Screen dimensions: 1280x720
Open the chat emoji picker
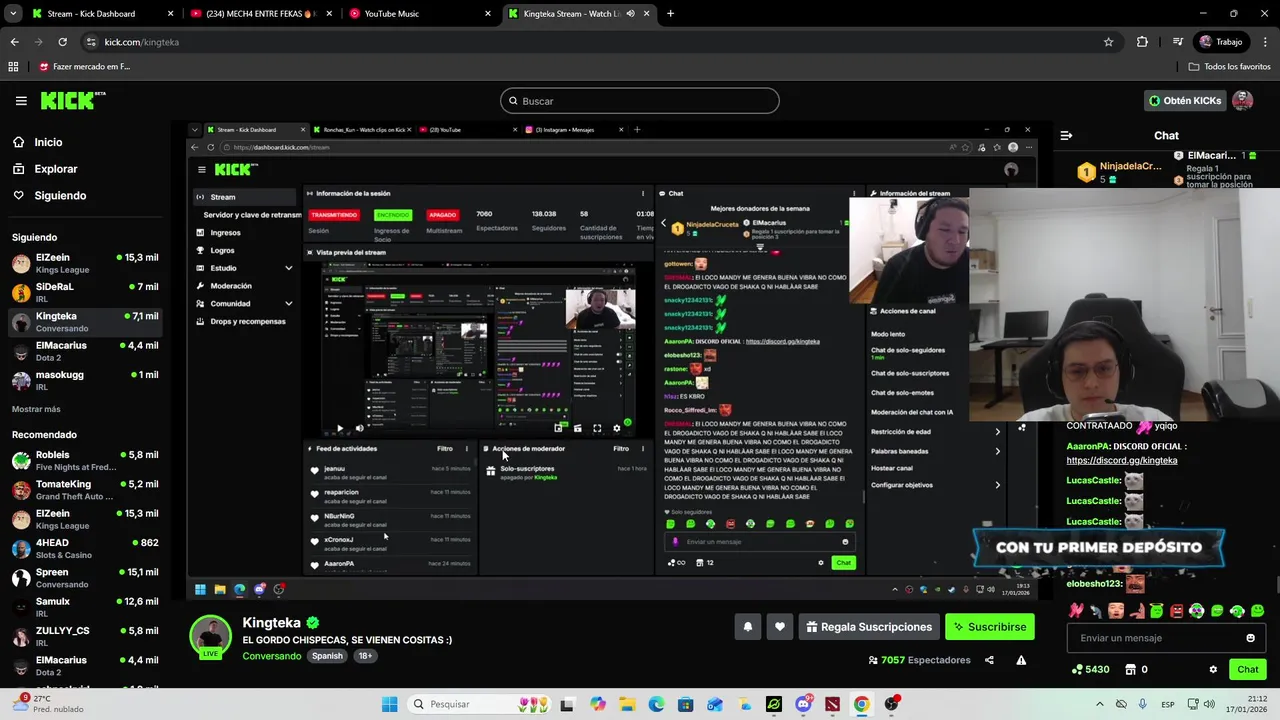pyautogui.click(x=1250, y=638)
